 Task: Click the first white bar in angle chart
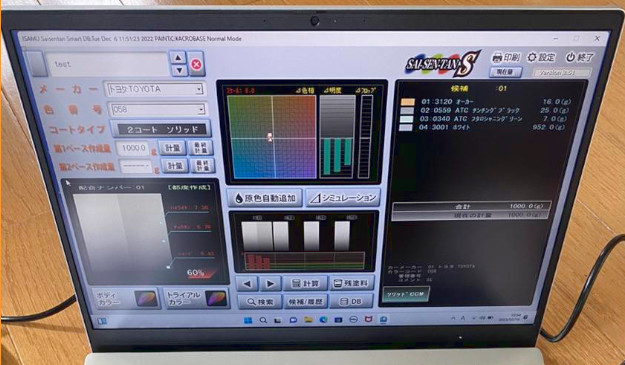tap(257, 236)
